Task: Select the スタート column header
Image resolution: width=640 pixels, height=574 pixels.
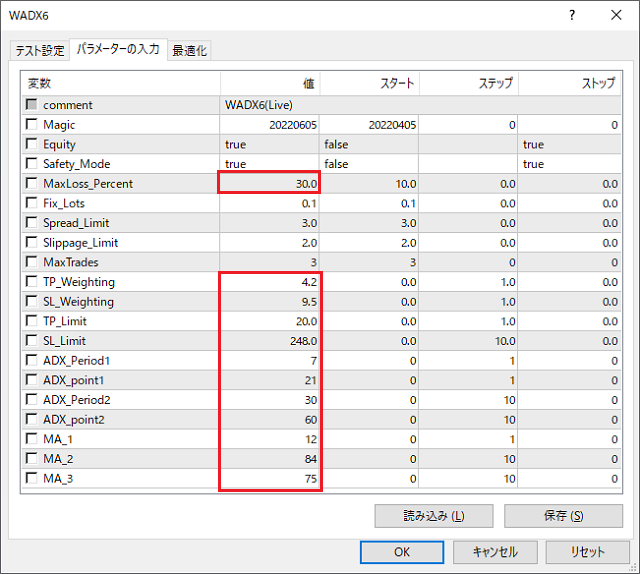Action: pyautogui.click(x=369, y=84)
